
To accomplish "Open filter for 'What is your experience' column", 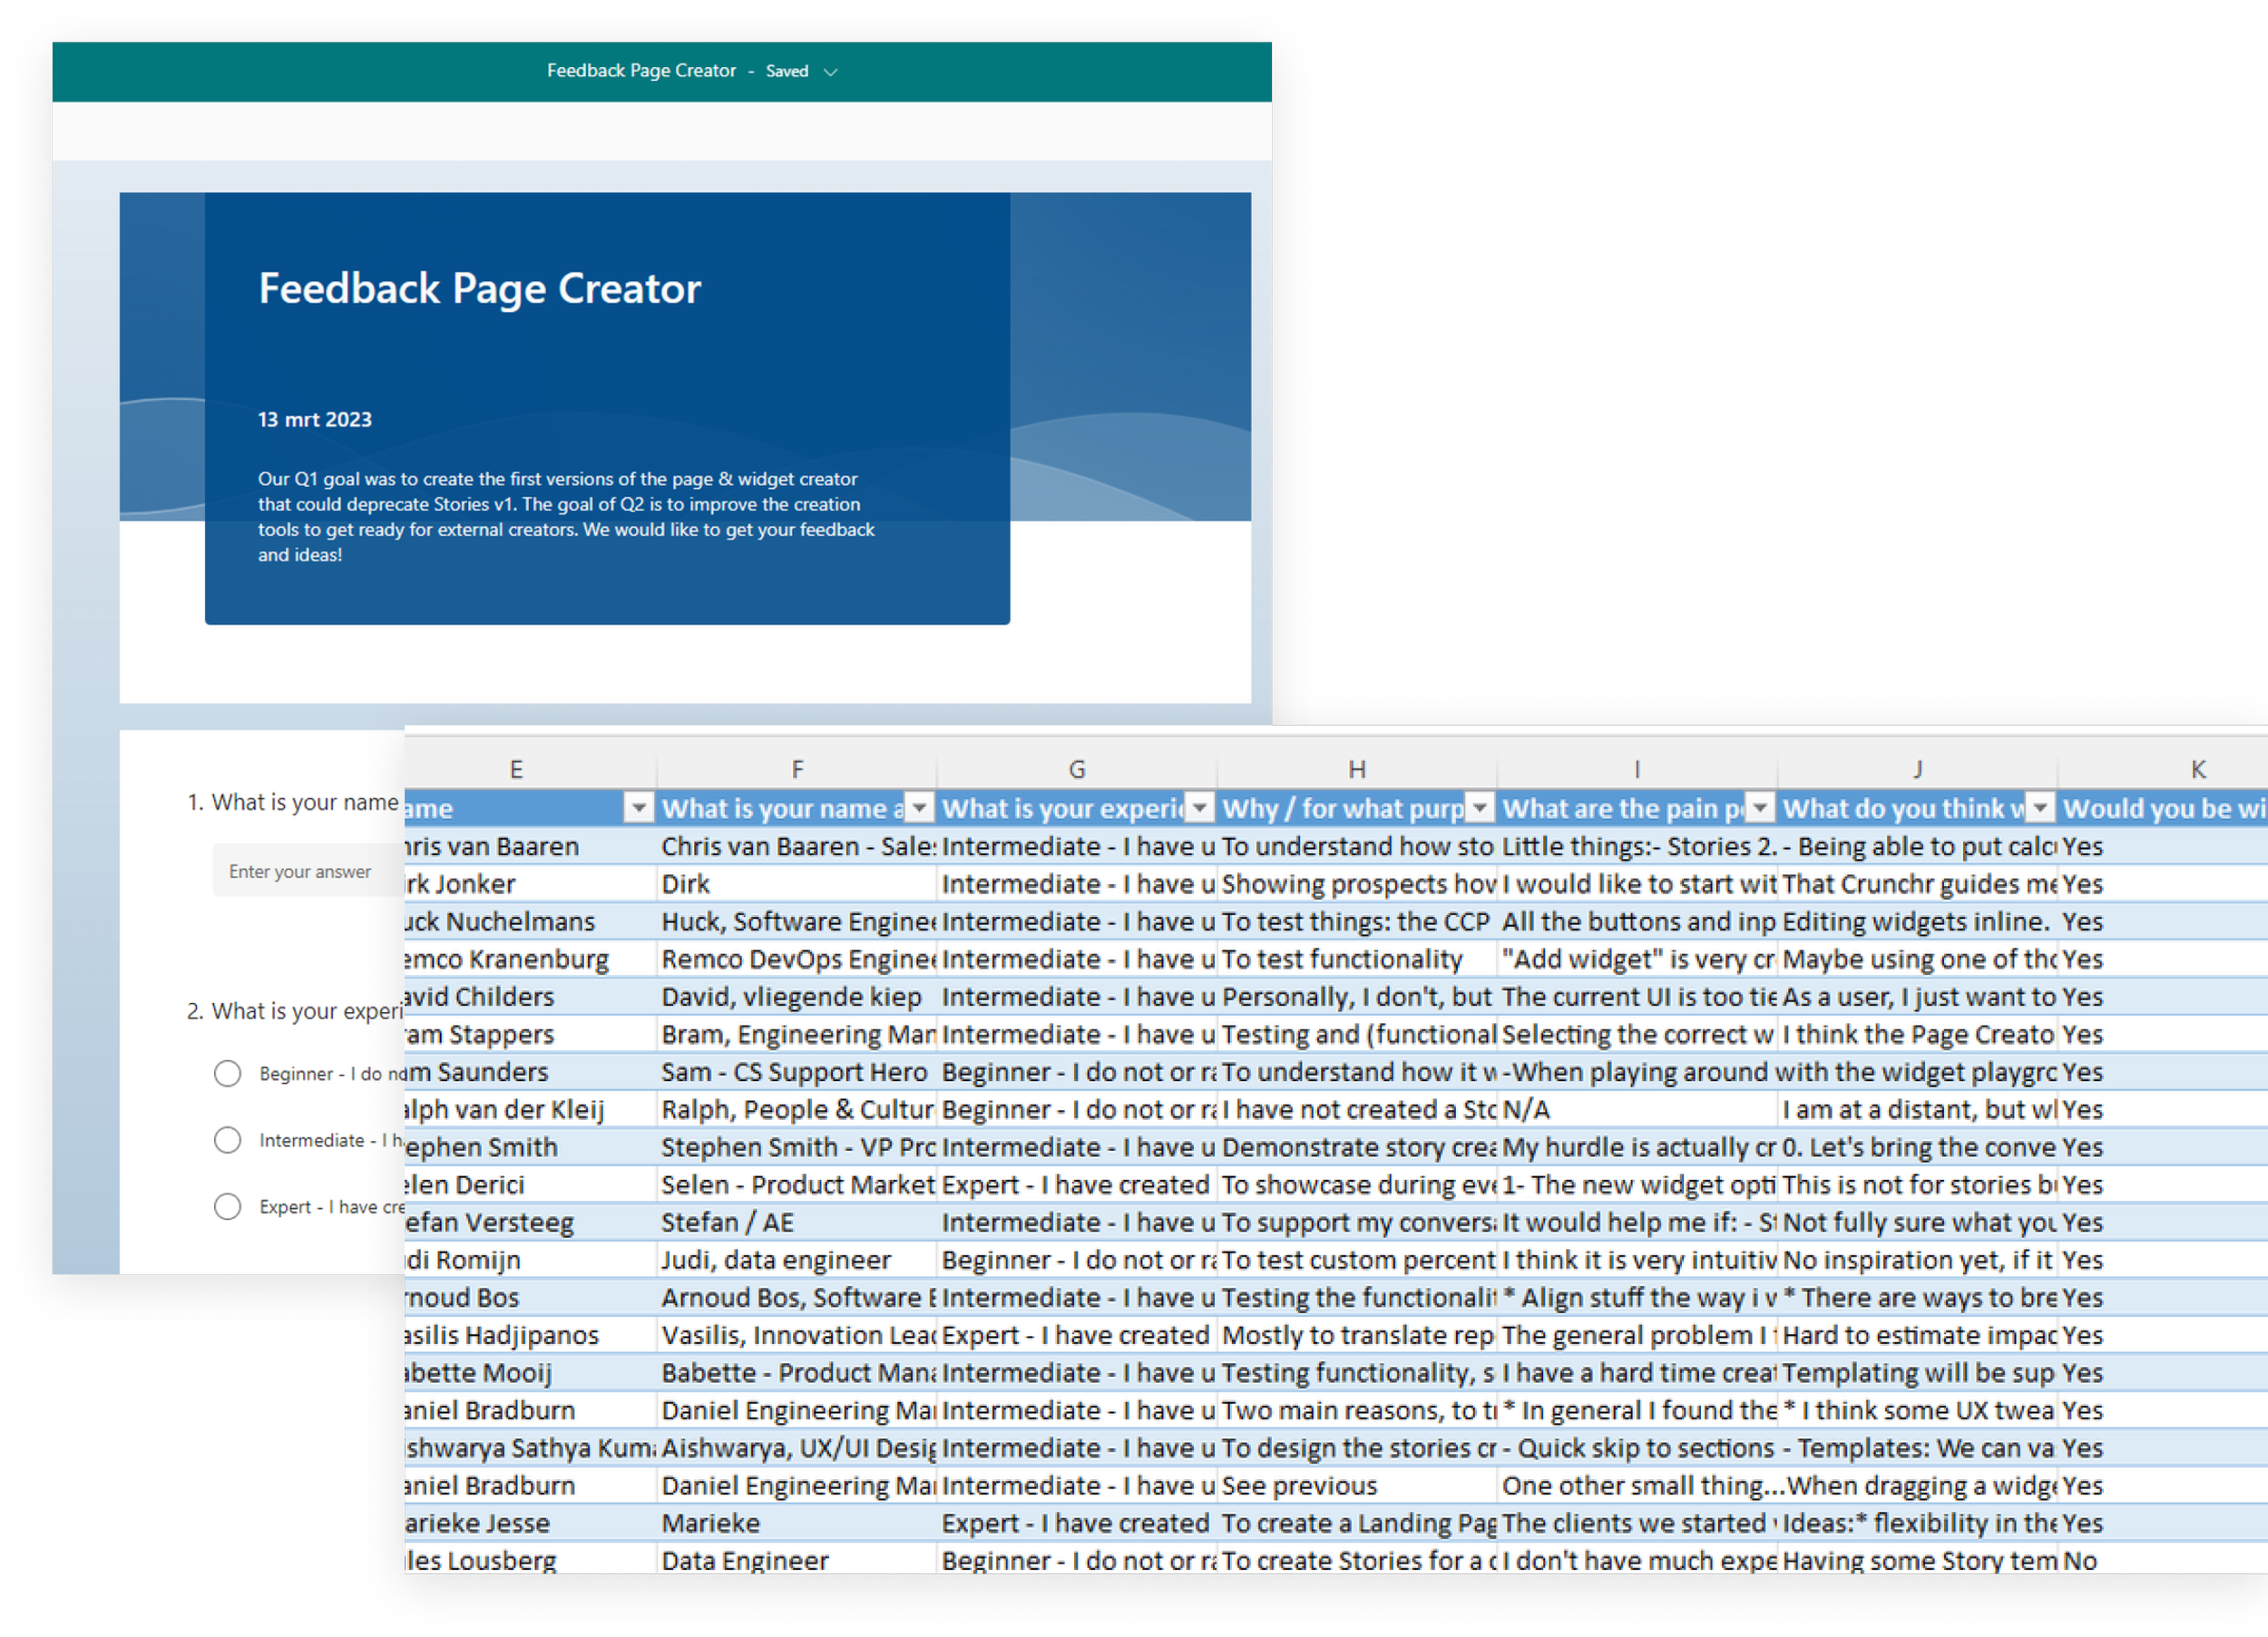I will (x=1199, y=808).
